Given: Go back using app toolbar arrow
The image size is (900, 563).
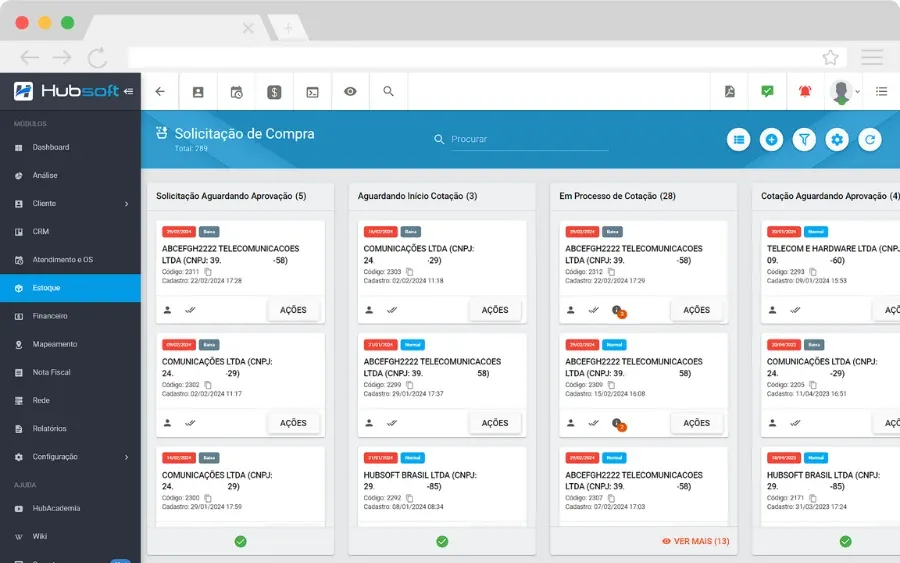Looking at the screenshot, I should tap(160, 91).
